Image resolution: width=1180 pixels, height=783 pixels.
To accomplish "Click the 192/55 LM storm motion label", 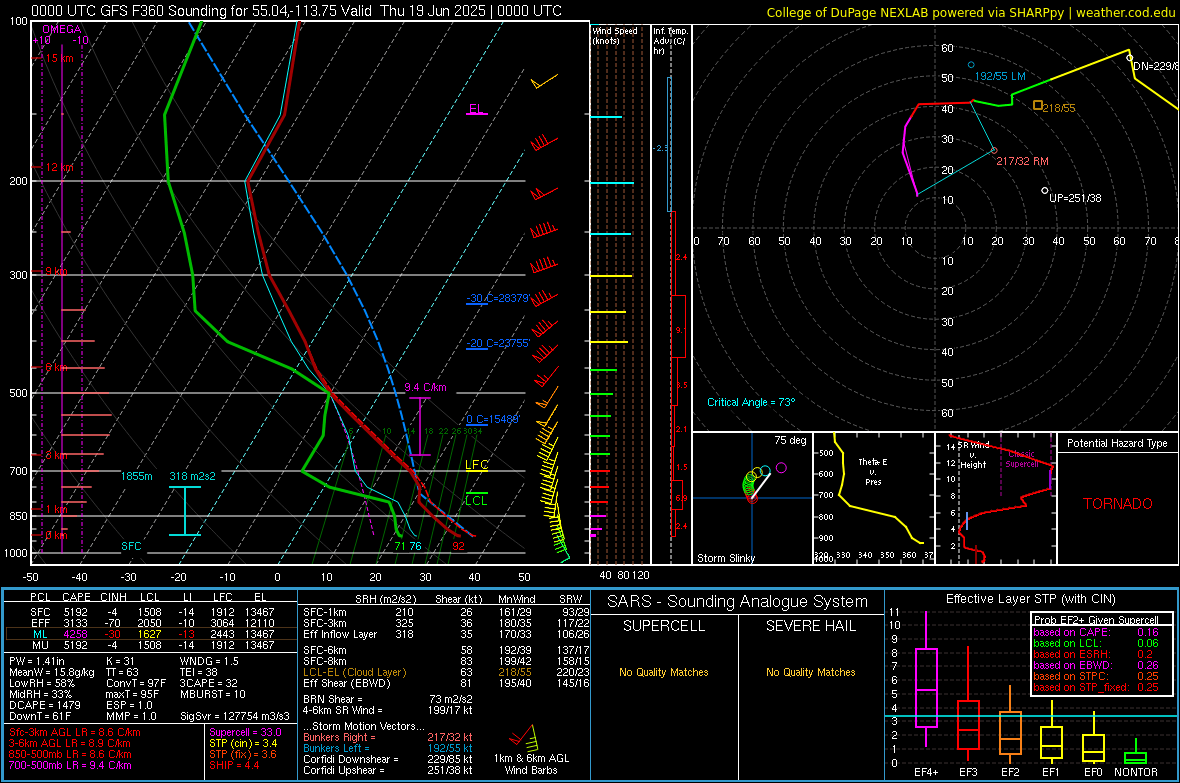I will tap(1000, 76).
